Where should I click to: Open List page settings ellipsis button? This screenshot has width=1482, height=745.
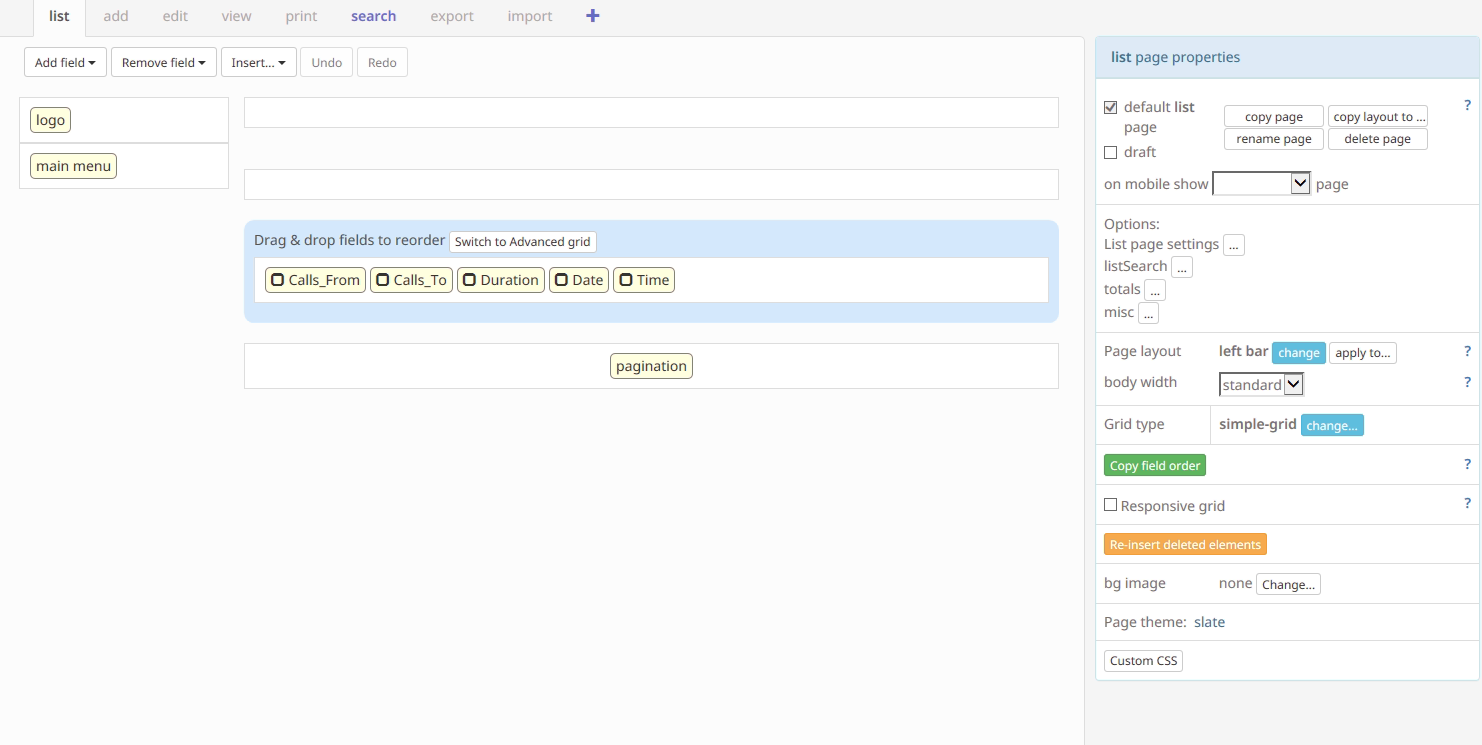[1233, 245]
